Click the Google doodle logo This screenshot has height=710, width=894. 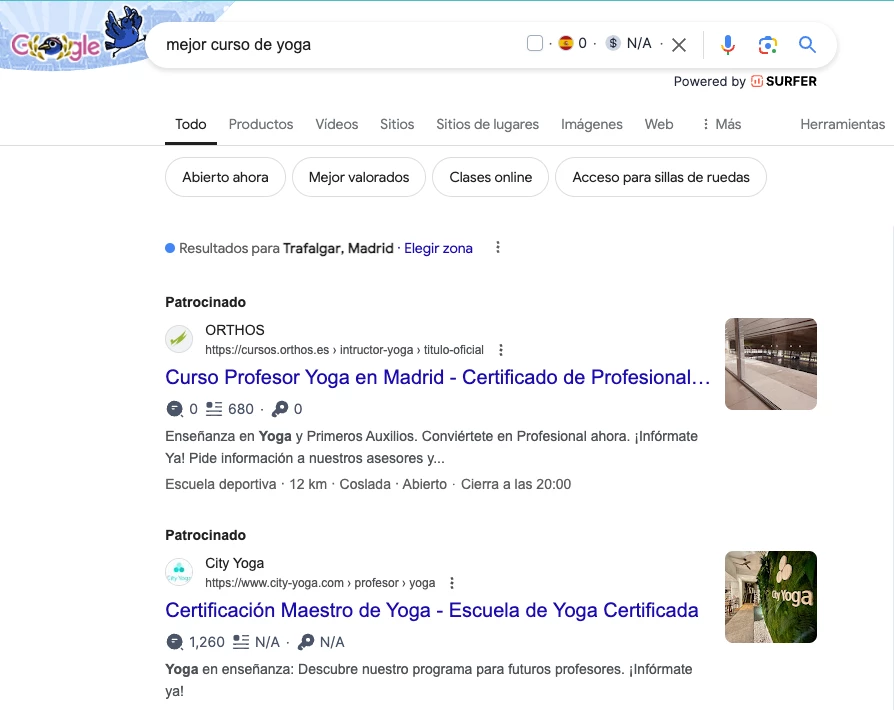click(x=70, y=40)
